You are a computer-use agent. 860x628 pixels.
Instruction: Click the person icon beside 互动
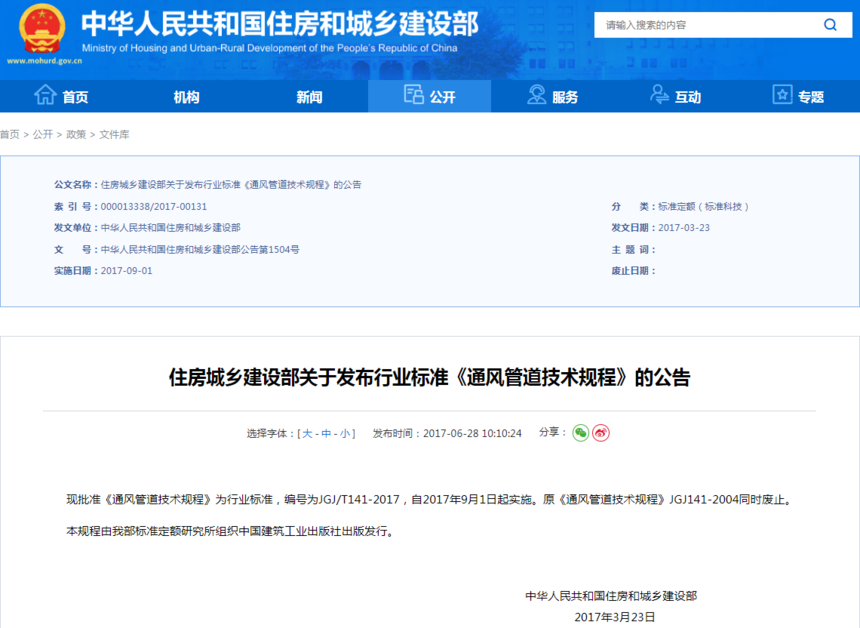pyautogui.click(x=659, y=94)
